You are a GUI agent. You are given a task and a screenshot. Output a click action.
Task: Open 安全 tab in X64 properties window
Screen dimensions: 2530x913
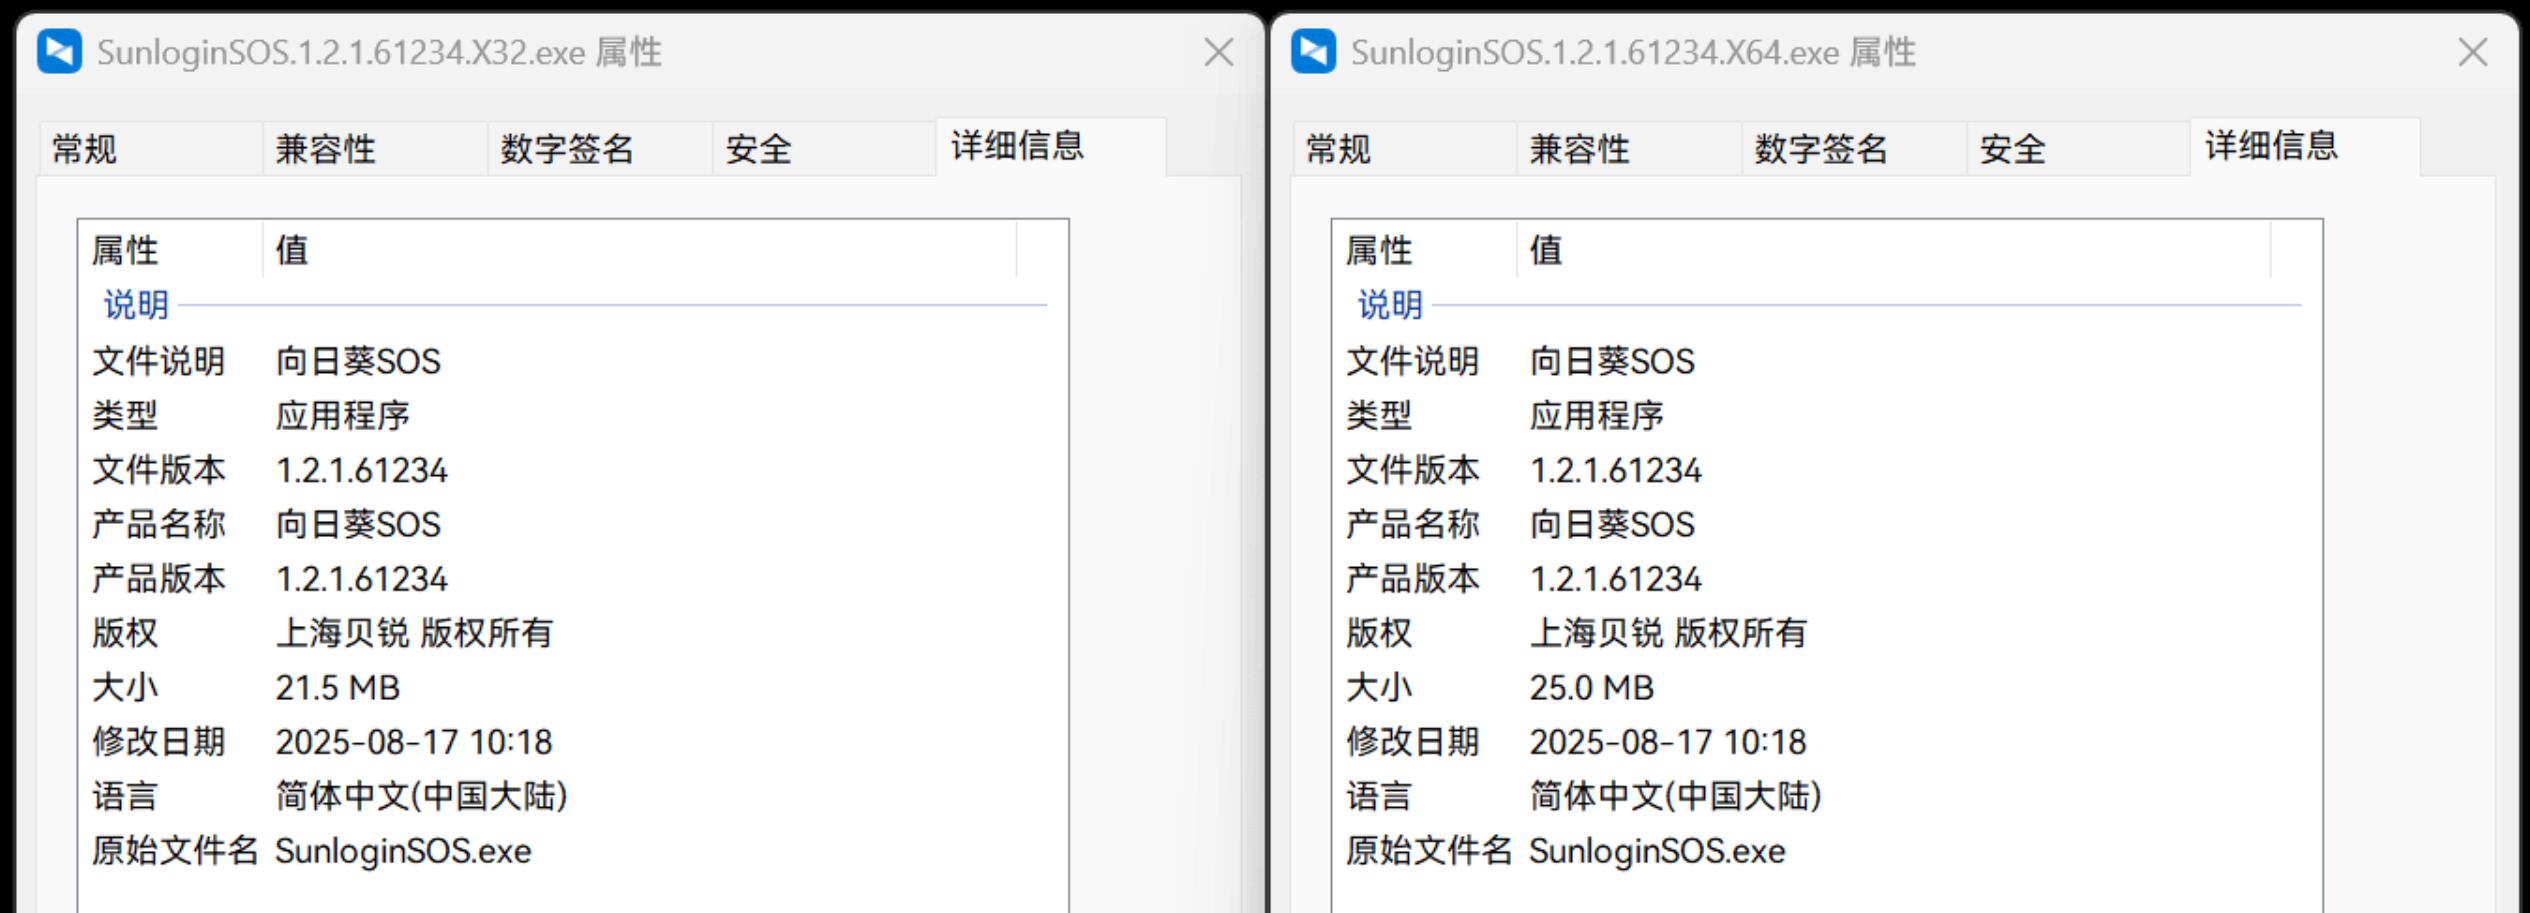(x=2079, y=149)
